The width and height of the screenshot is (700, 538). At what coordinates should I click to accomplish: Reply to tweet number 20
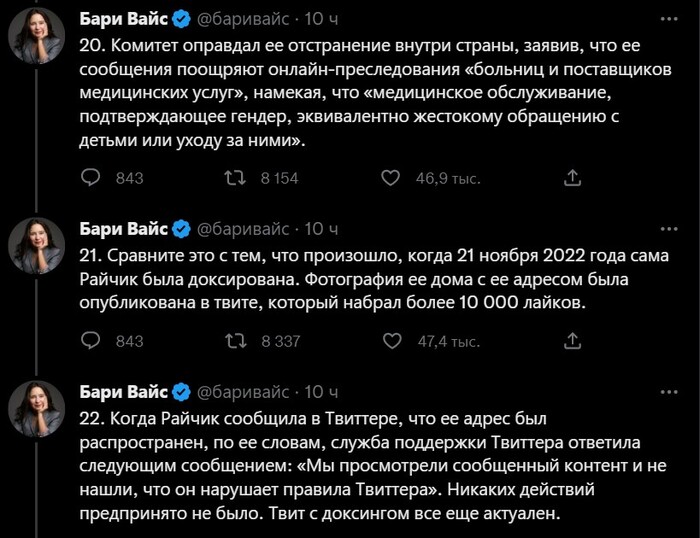[90, 178]
